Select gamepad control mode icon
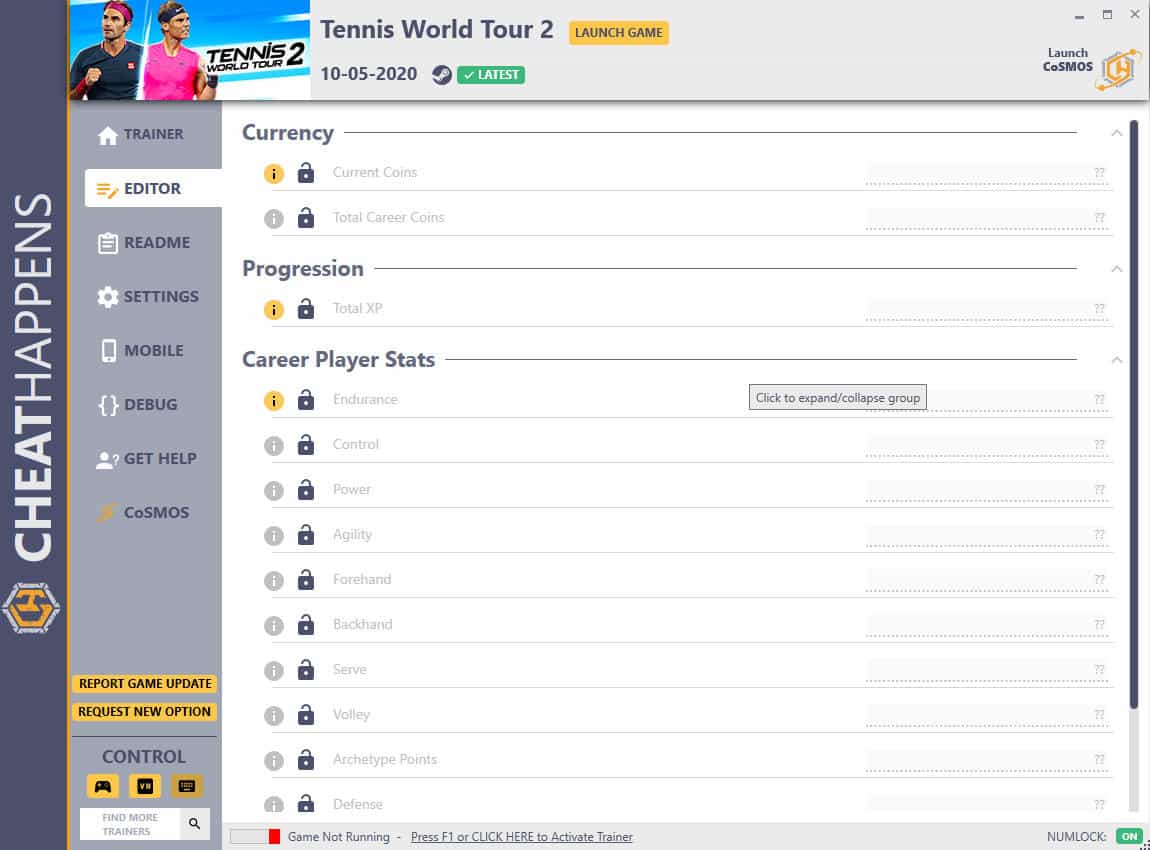The height and width of the screenshot is (850, 1150). 103,786
